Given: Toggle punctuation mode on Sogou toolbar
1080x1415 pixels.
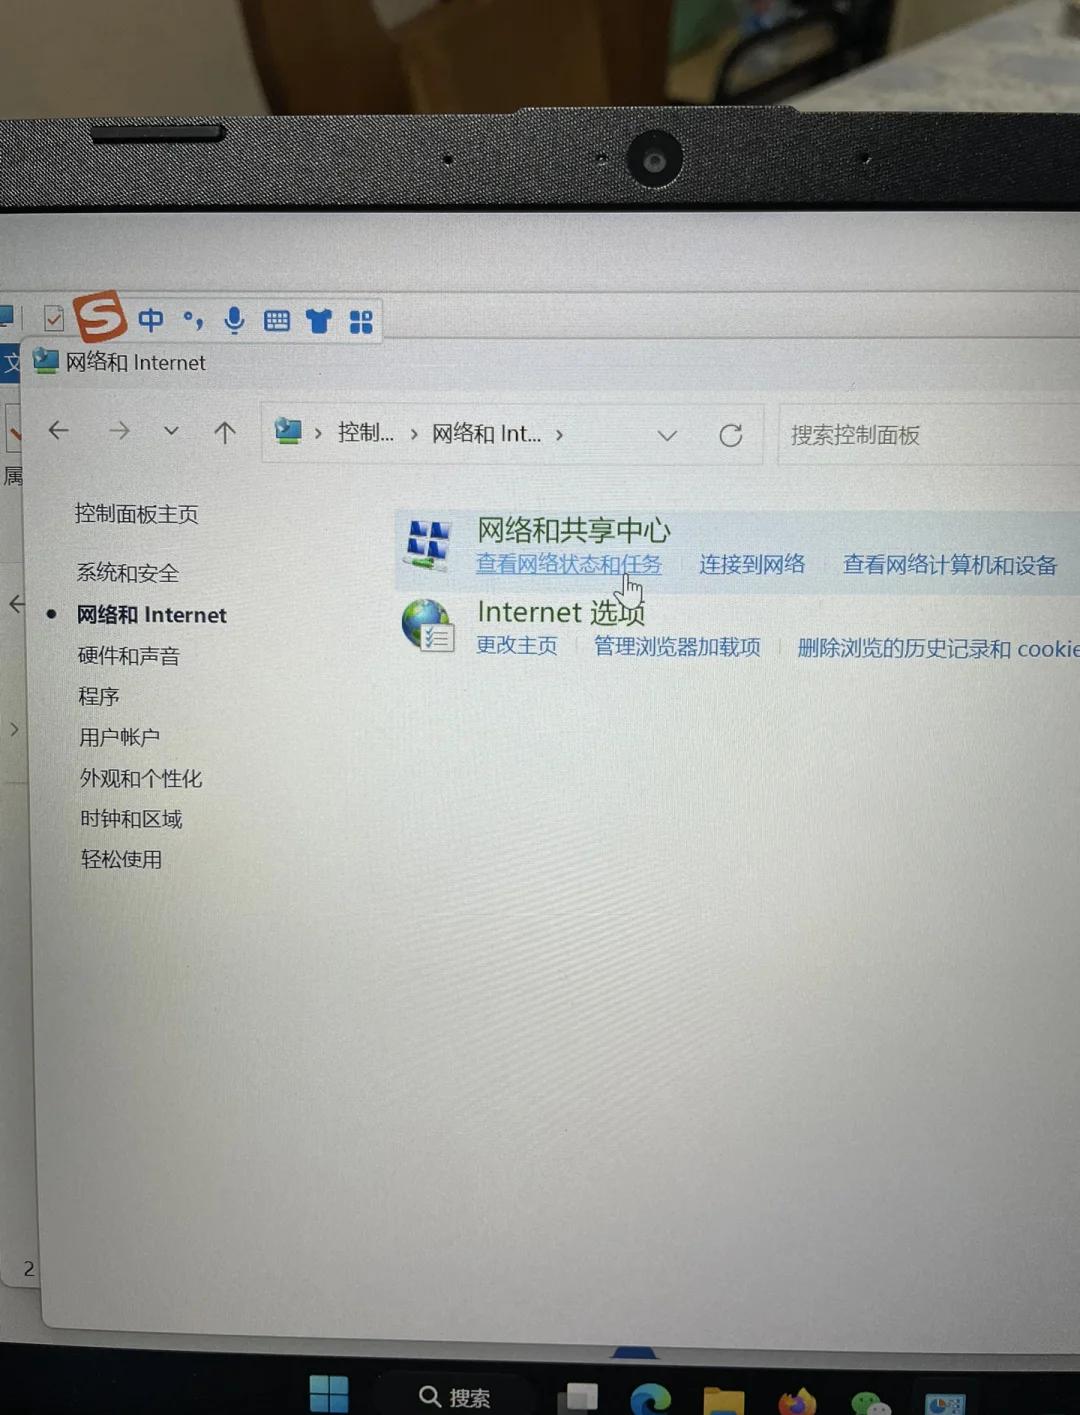Looking at the screenshot, I should (193, 320).
